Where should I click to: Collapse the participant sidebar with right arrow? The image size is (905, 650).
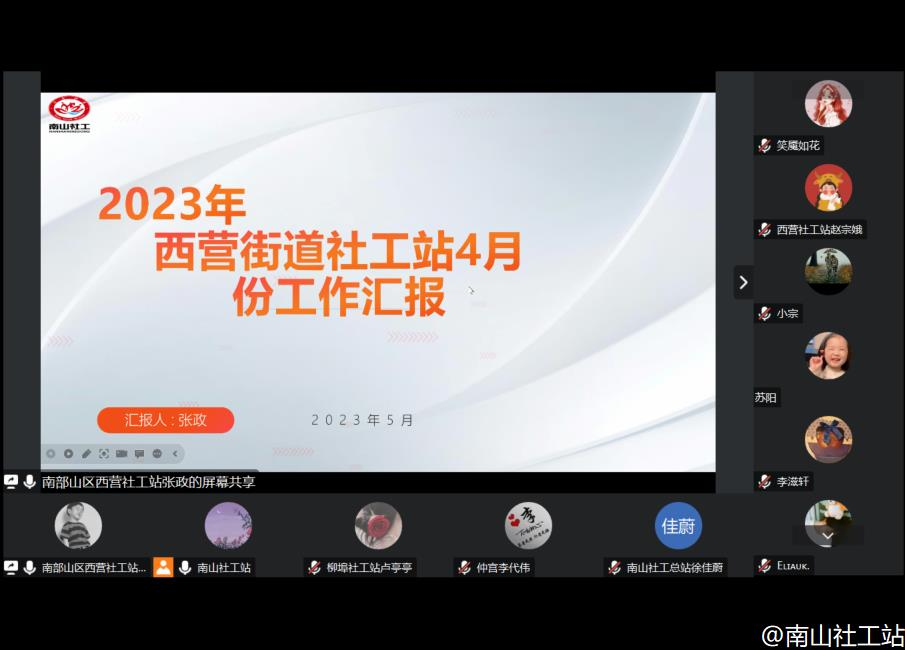click(743, 282)
